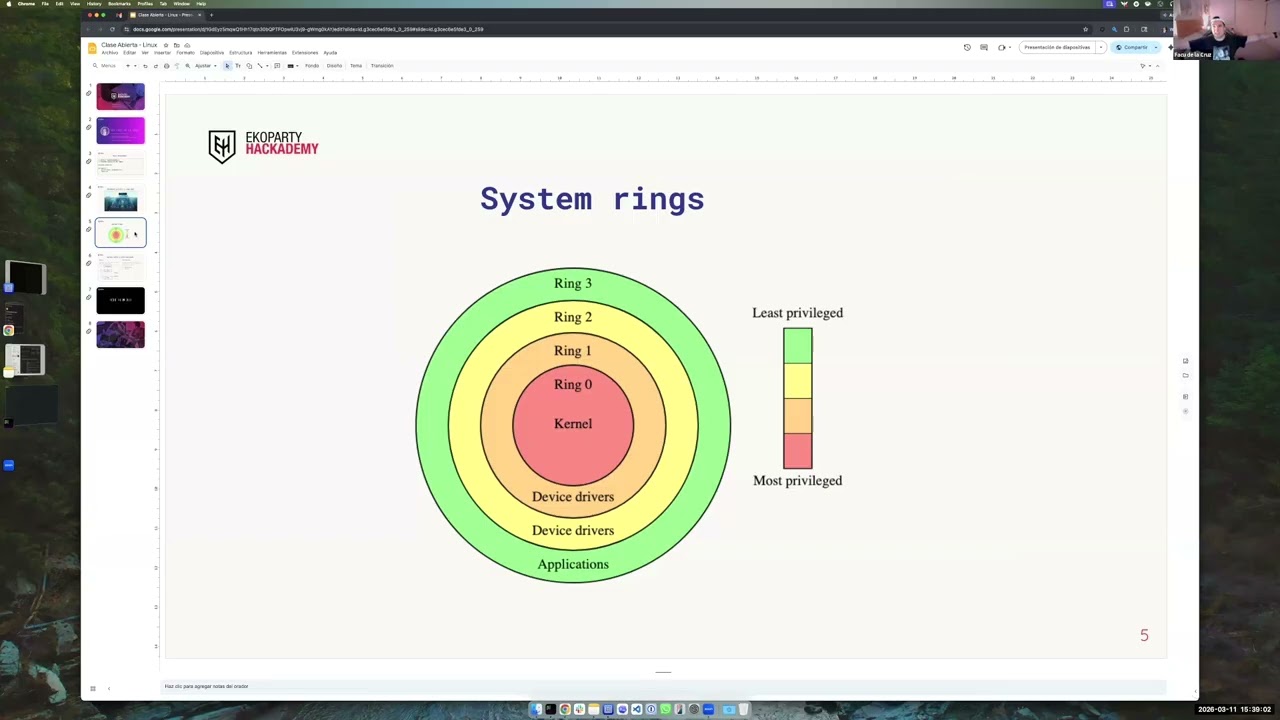The image size is (1280, 720).
Task: Open the Line tool dropdown arrow
Action: tap(267, 66)
